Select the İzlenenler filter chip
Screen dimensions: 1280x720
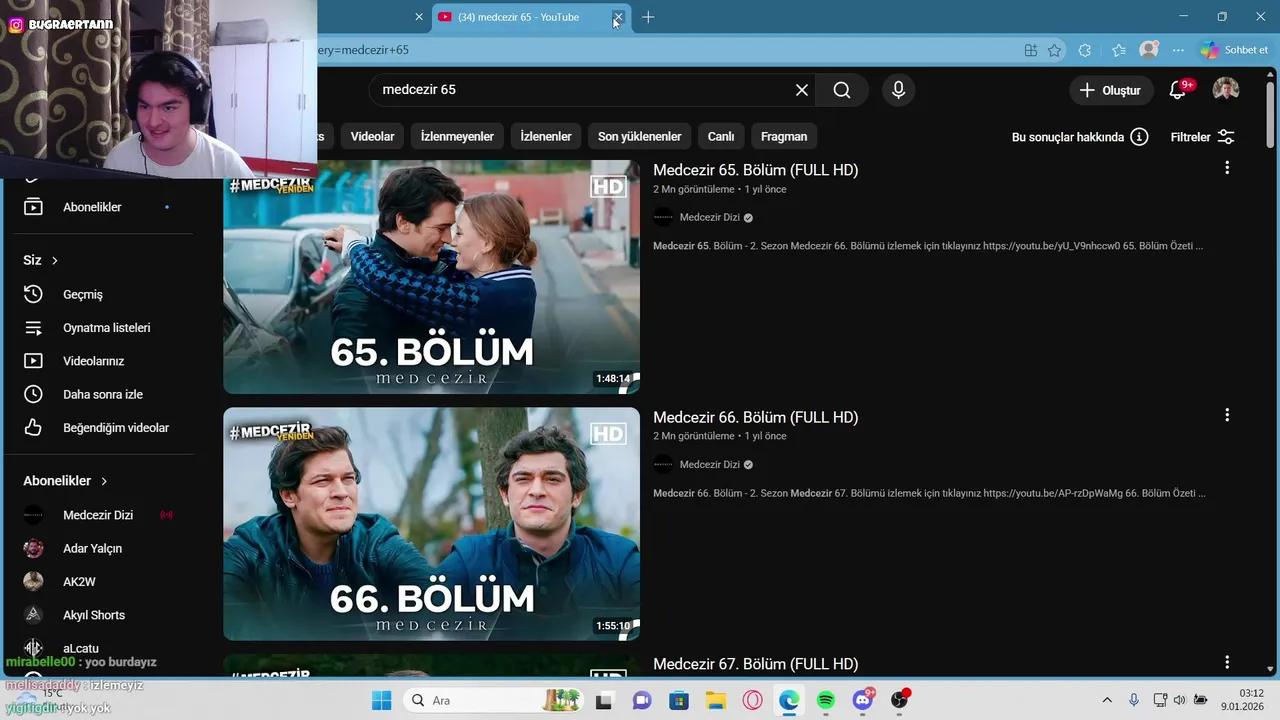(546, 136)
